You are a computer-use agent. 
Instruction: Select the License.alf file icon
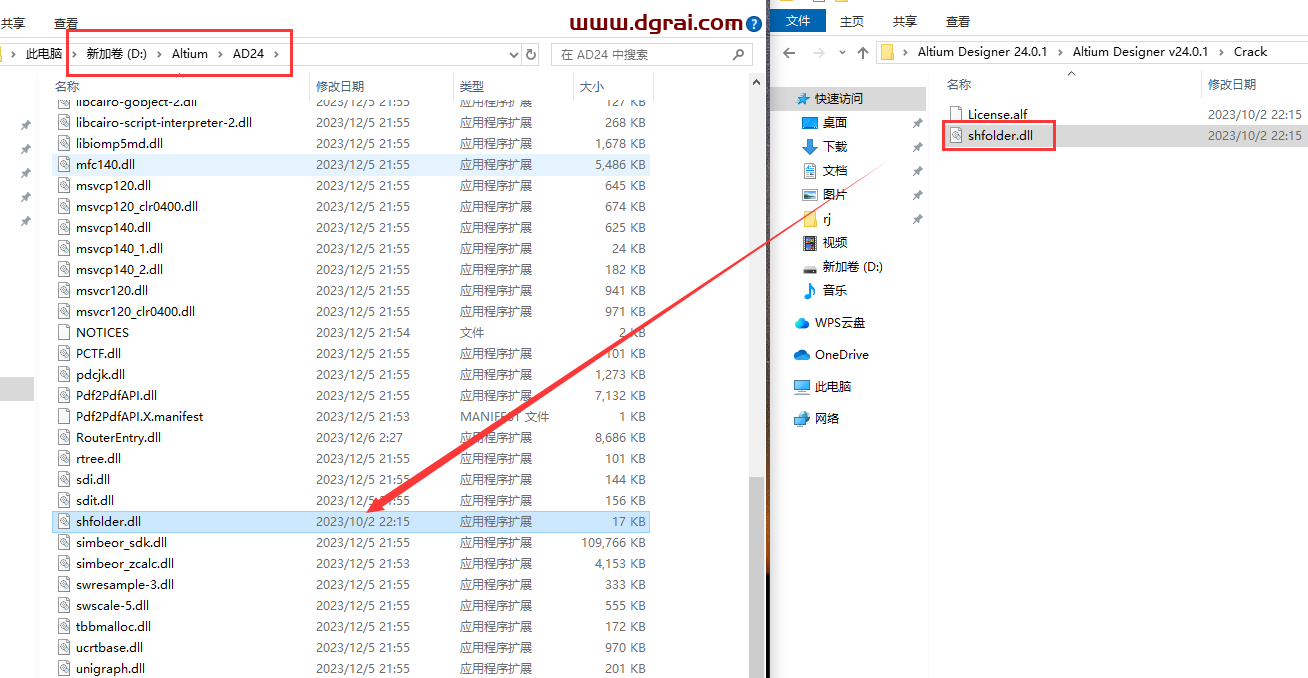coord(955,114)
